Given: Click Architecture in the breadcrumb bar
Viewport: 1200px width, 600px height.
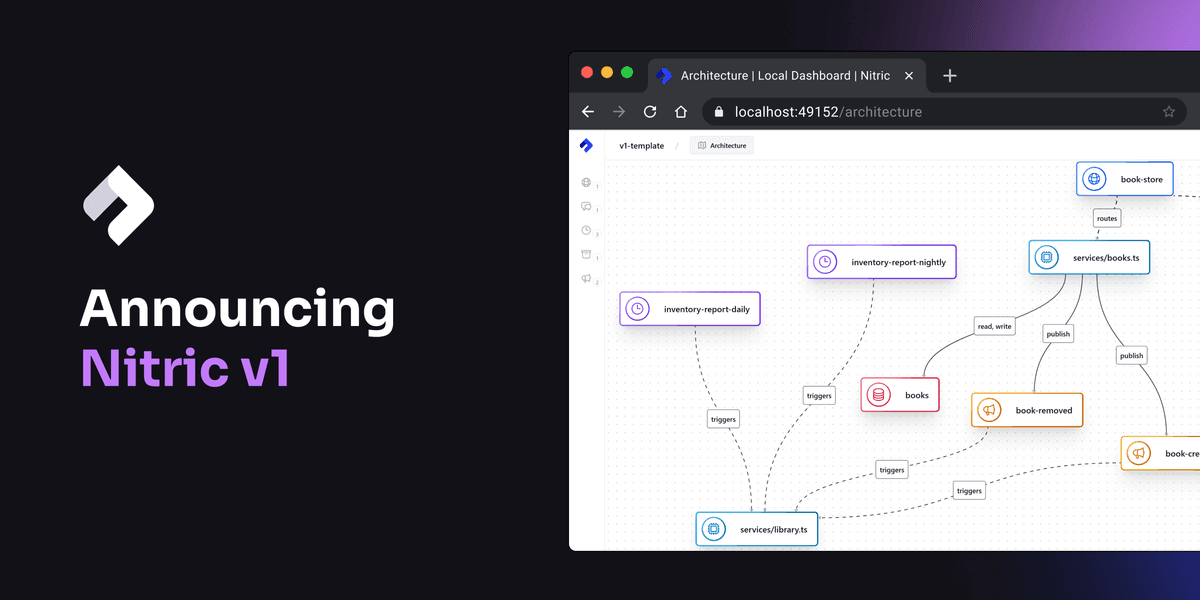Looking at the screenshot, I should 722,145.
